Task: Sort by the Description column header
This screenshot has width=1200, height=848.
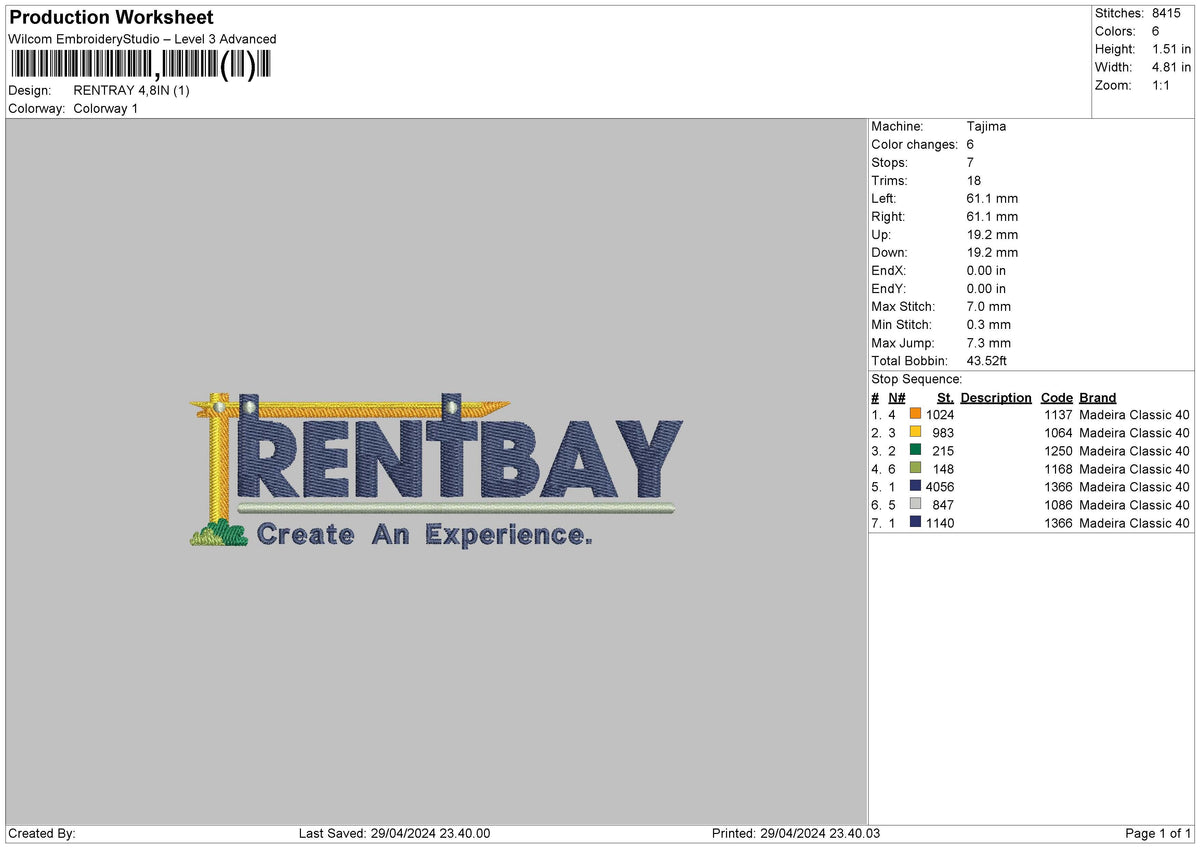Action: (996, 397)
